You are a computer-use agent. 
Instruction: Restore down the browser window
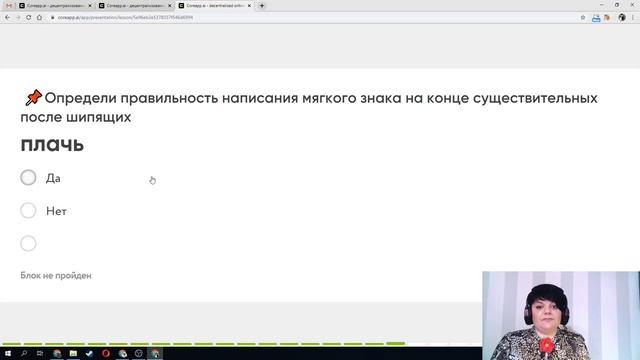point(617,5)
